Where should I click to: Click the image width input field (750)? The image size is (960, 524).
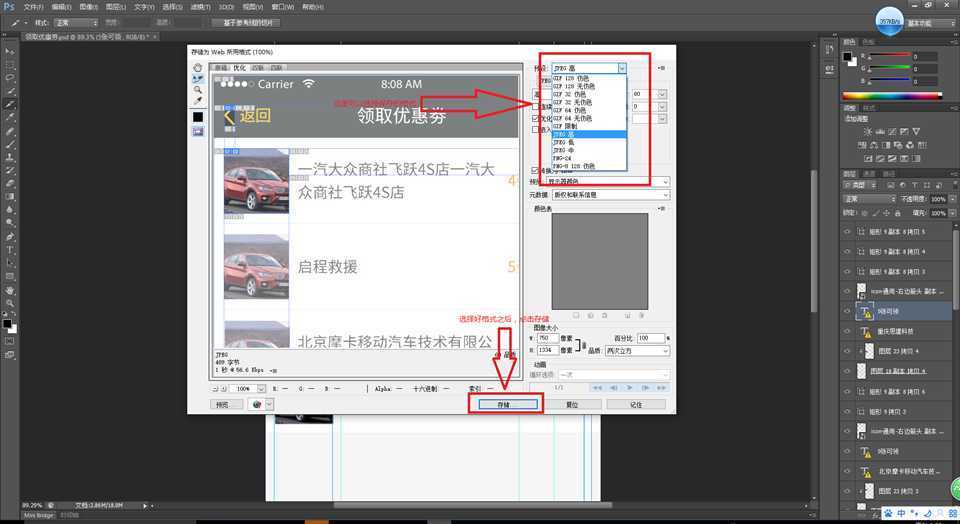[547, 338]
